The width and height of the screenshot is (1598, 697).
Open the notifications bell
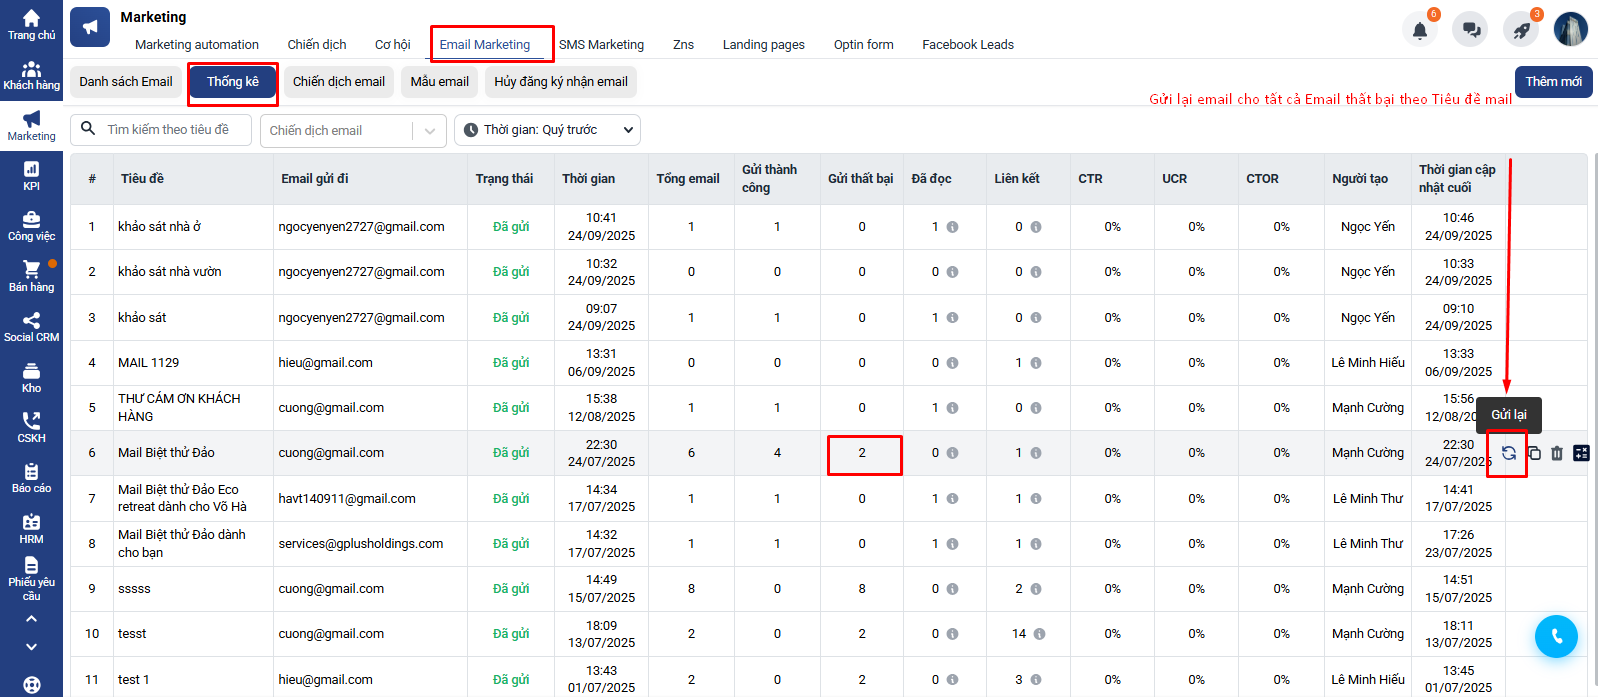click(x=1419, y=30)
